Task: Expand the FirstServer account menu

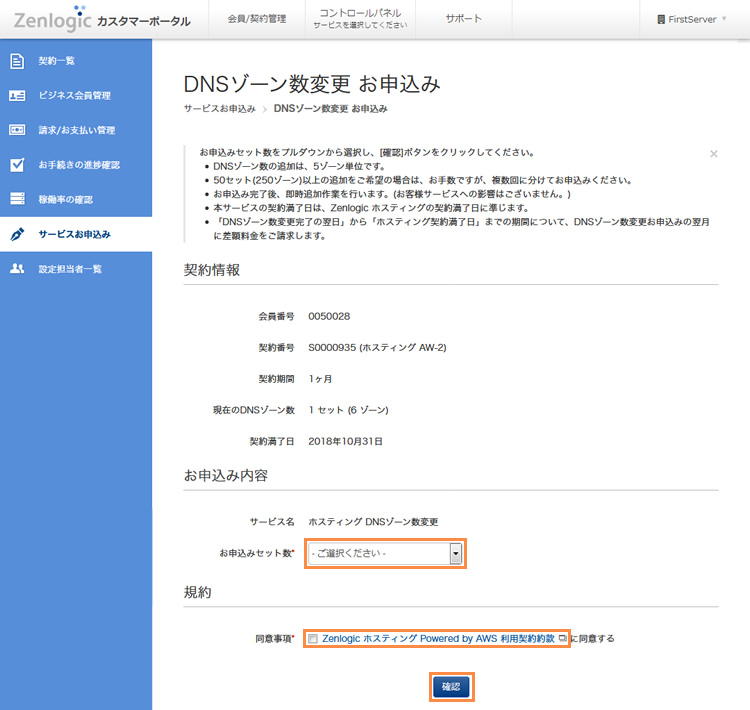Action: pyautogui.click(x=691, y=19)
